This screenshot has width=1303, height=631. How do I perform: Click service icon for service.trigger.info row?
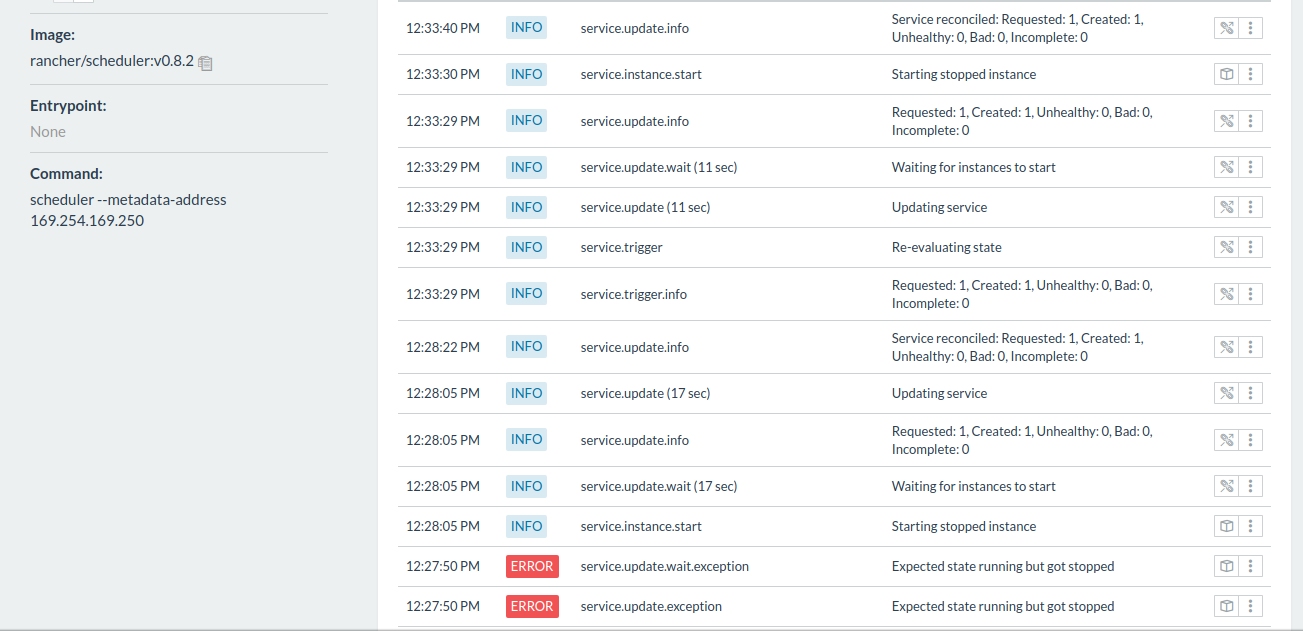1226,294
